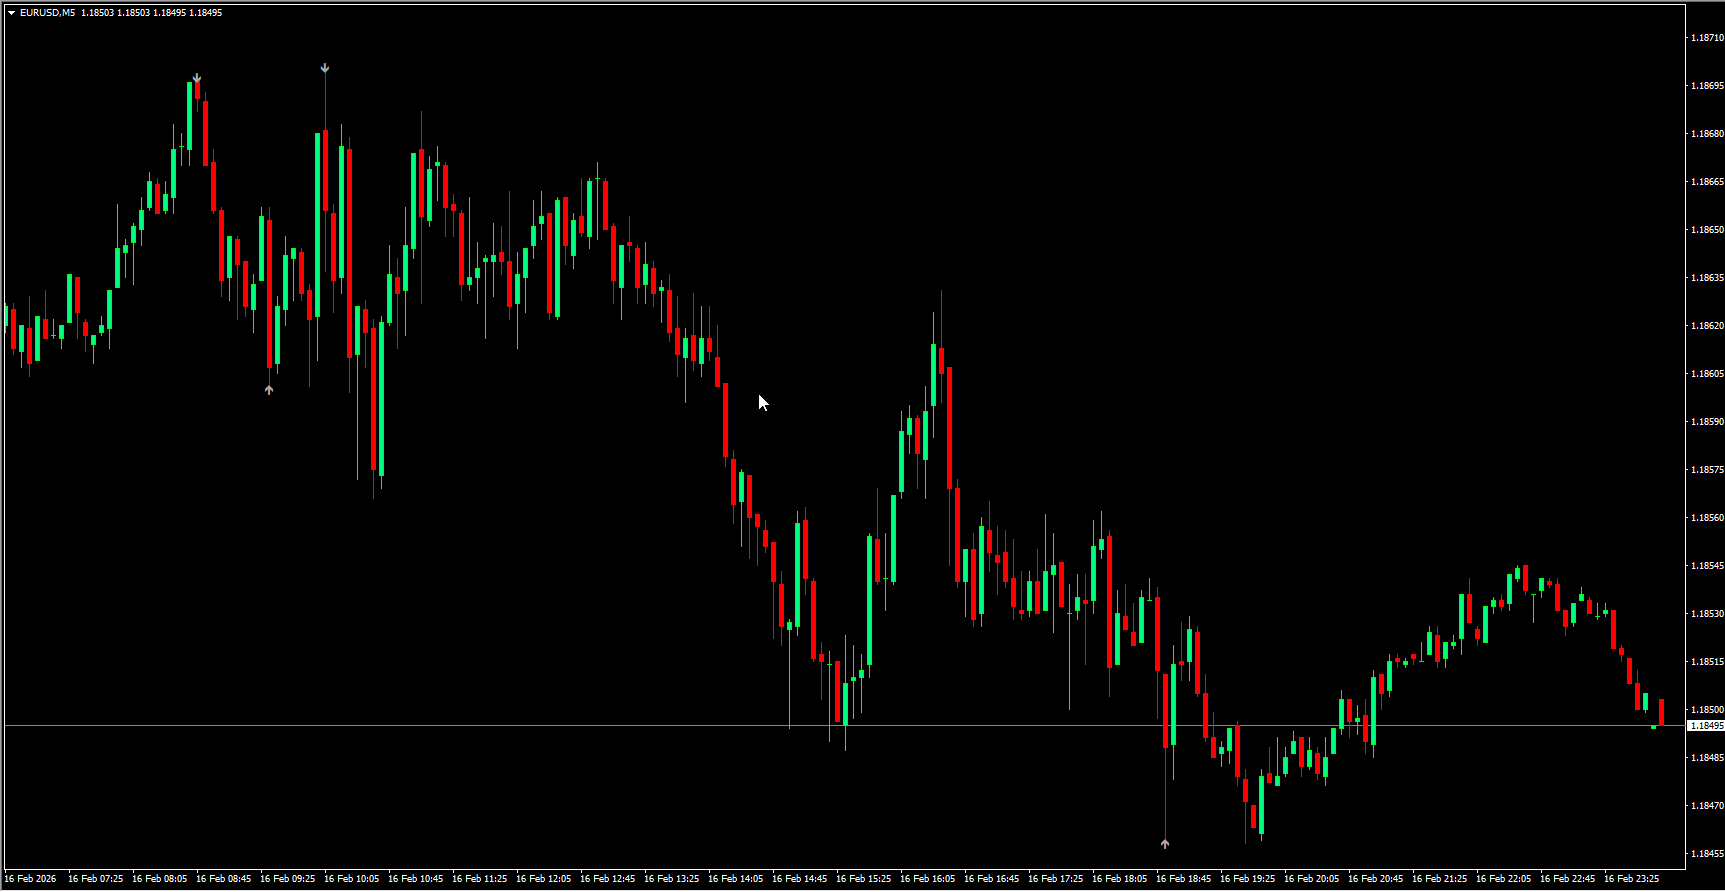Image resolution: width=1725 pixels, height=892 pixels.
Task: Select the down arrow above the 08:05 peak candle
Action: [197, 78]
